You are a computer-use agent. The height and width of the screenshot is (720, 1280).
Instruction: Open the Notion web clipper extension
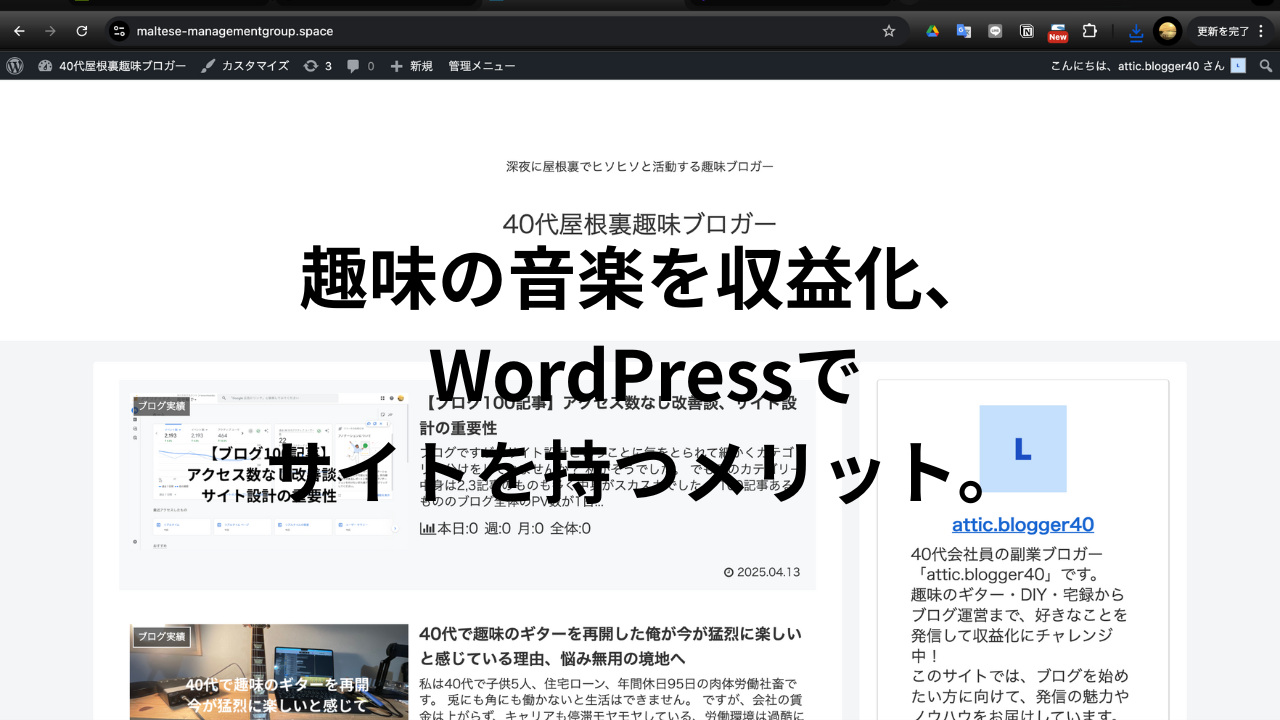1026,31
